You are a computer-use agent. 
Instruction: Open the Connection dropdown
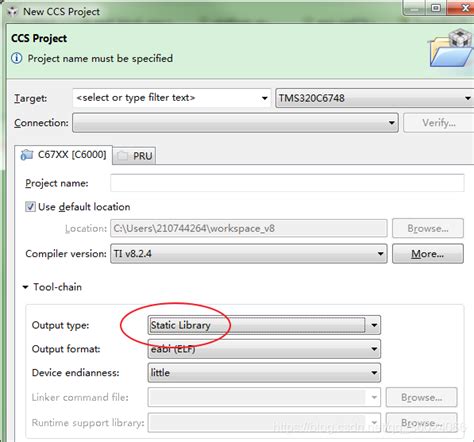(x=392, y=123)
